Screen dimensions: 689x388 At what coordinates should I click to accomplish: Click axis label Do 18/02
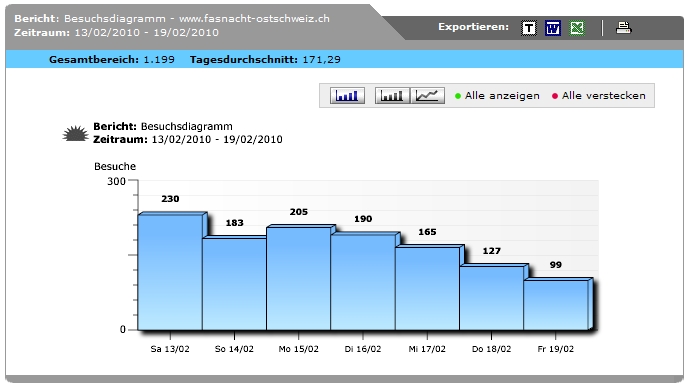(x=491, y=349)
